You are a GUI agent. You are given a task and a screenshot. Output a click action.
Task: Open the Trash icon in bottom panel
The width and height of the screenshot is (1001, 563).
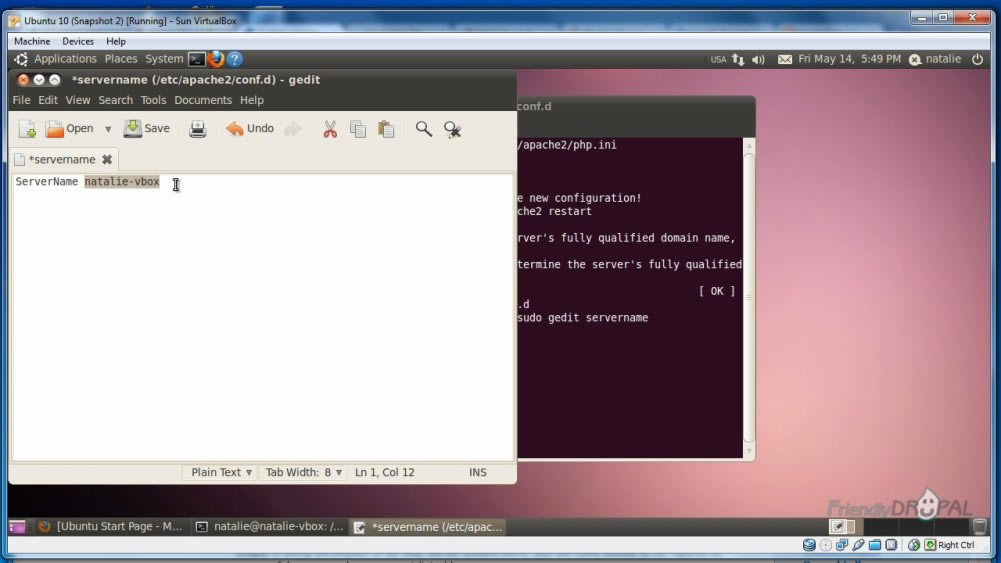point(979,527)
